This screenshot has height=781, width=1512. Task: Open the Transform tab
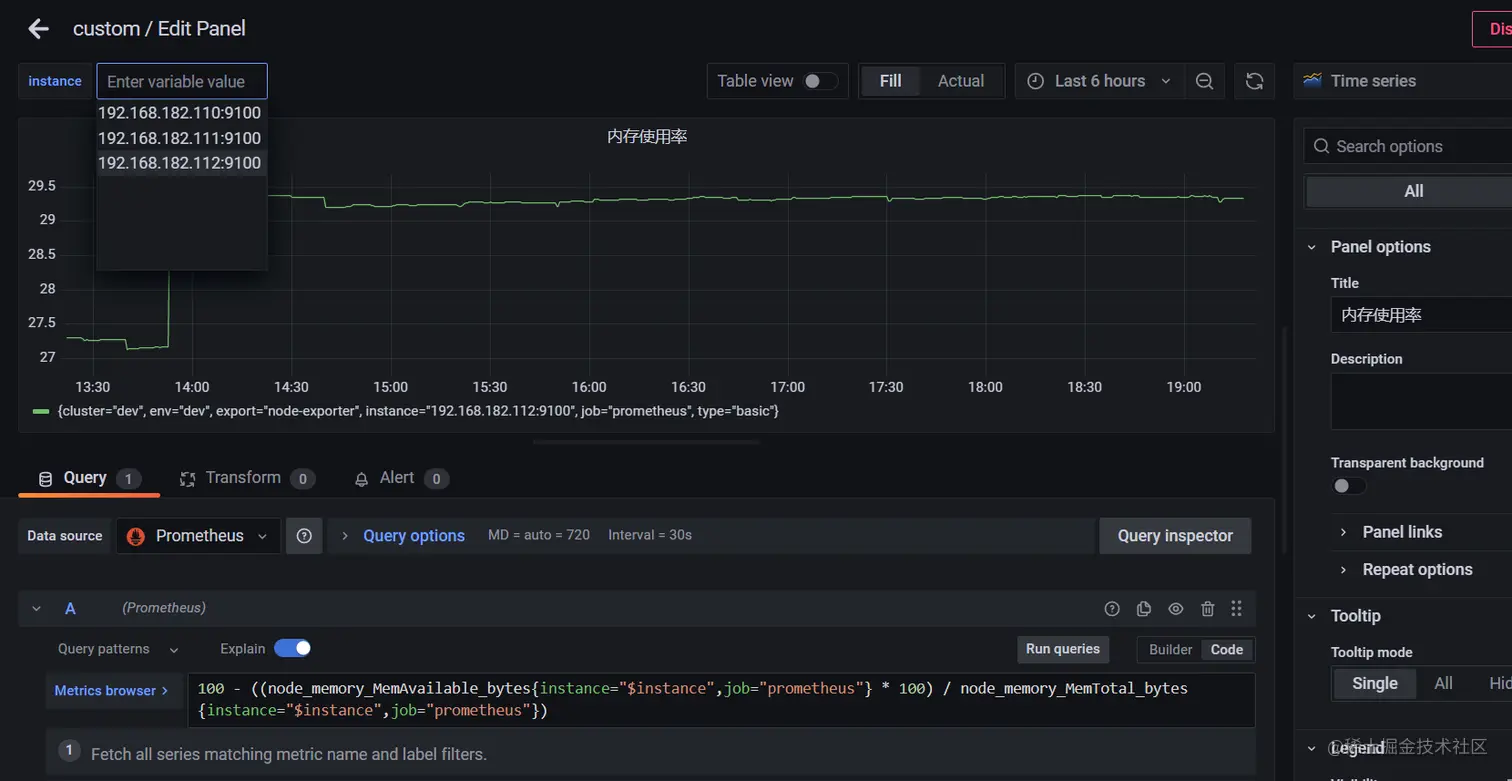pos(247,478)
